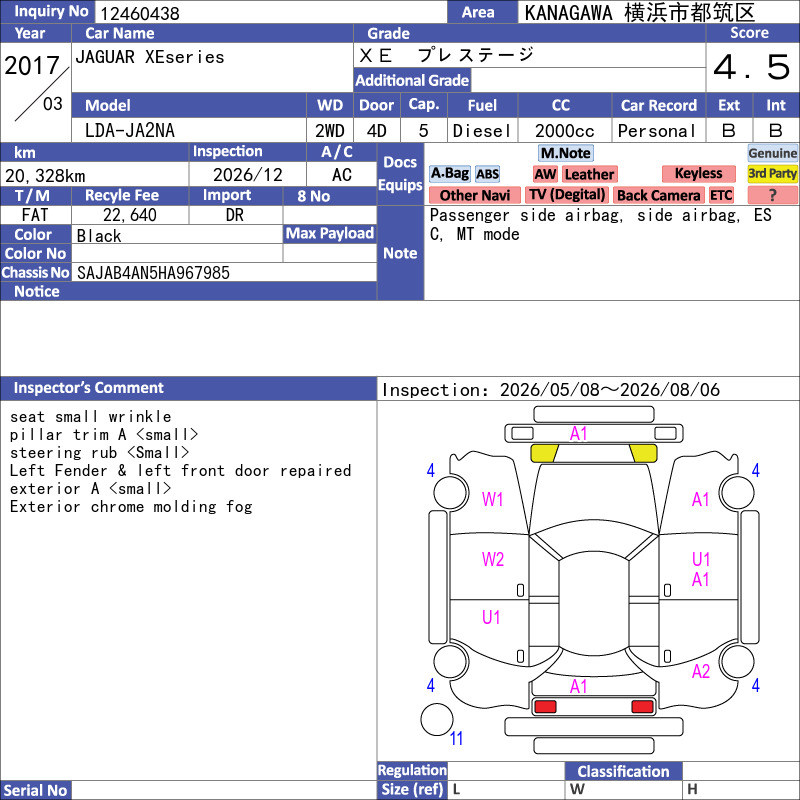Click the A.Bag equipment badge
Image resolution: width=800 pixels, height=800 pixels.
[x=449, y=174]
